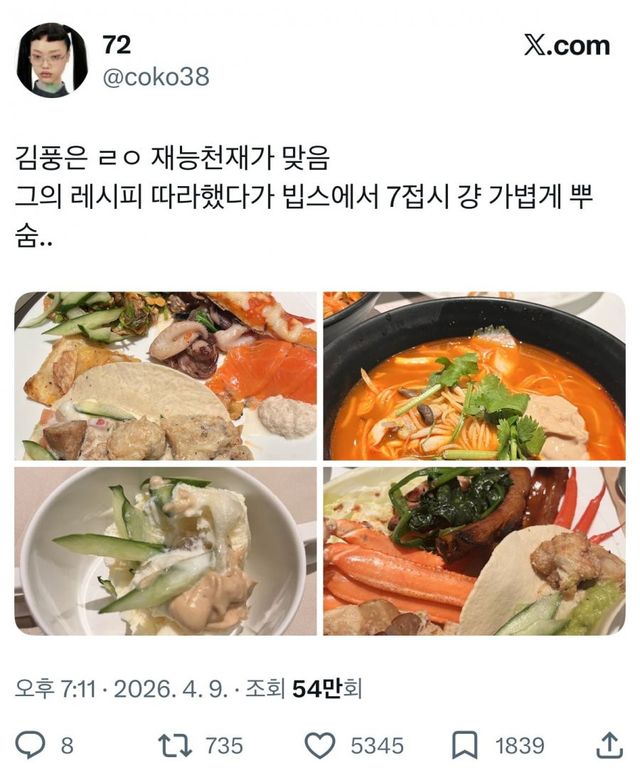Click the X.com logo
Viewport: 640px width, 782px height.
pos(567,45)
